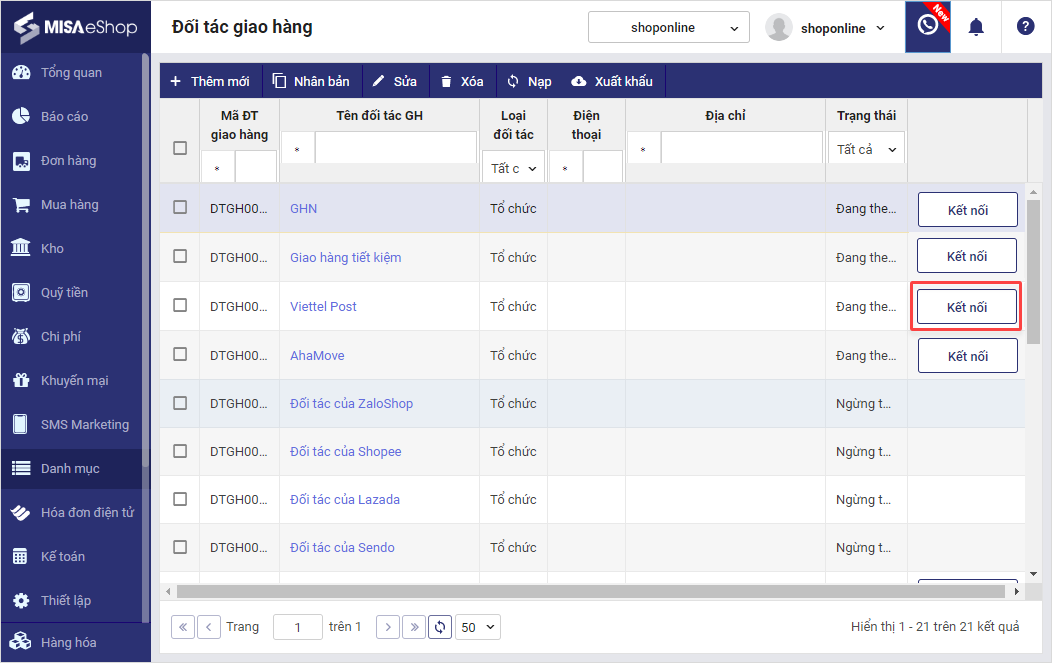Open the notifications bell icon
The height and width of the screenshot is (663, 1052).
pos(976,27)
